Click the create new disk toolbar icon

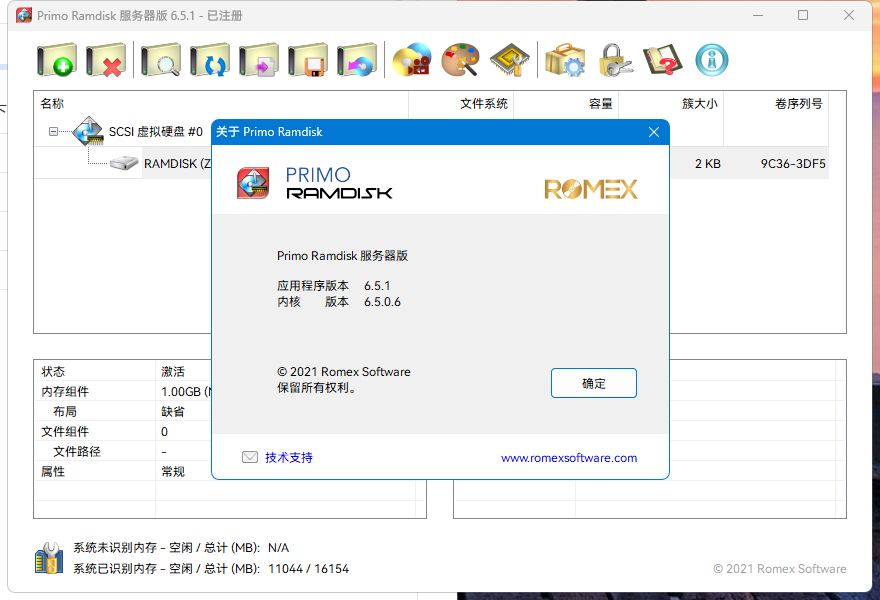57,59
